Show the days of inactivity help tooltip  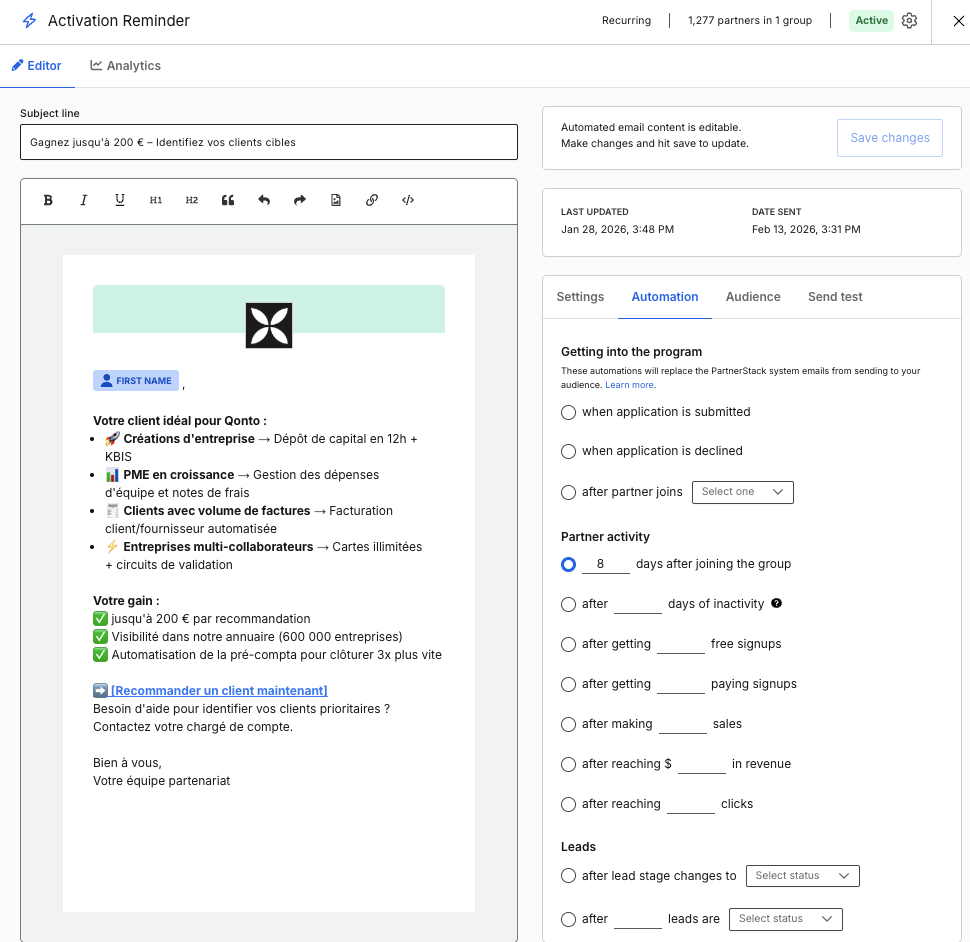coord(776,603)
